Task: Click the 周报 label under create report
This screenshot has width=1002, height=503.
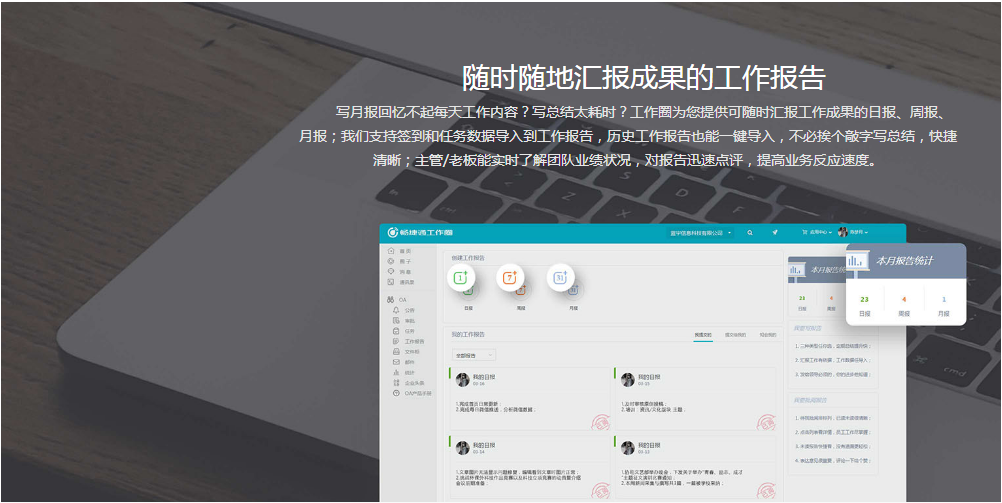Action: point(521,308)
